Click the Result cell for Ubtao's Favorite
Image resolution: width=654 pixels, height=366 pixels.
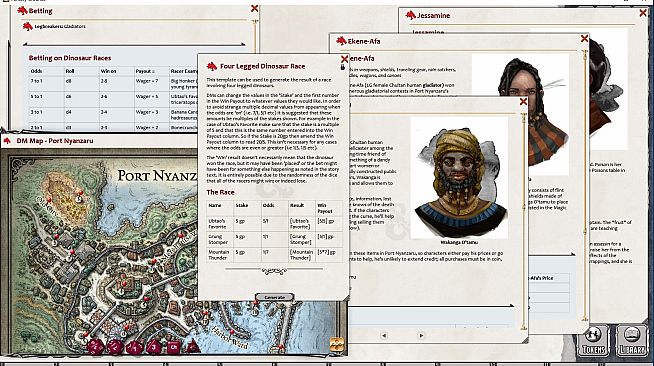[302, 223]
